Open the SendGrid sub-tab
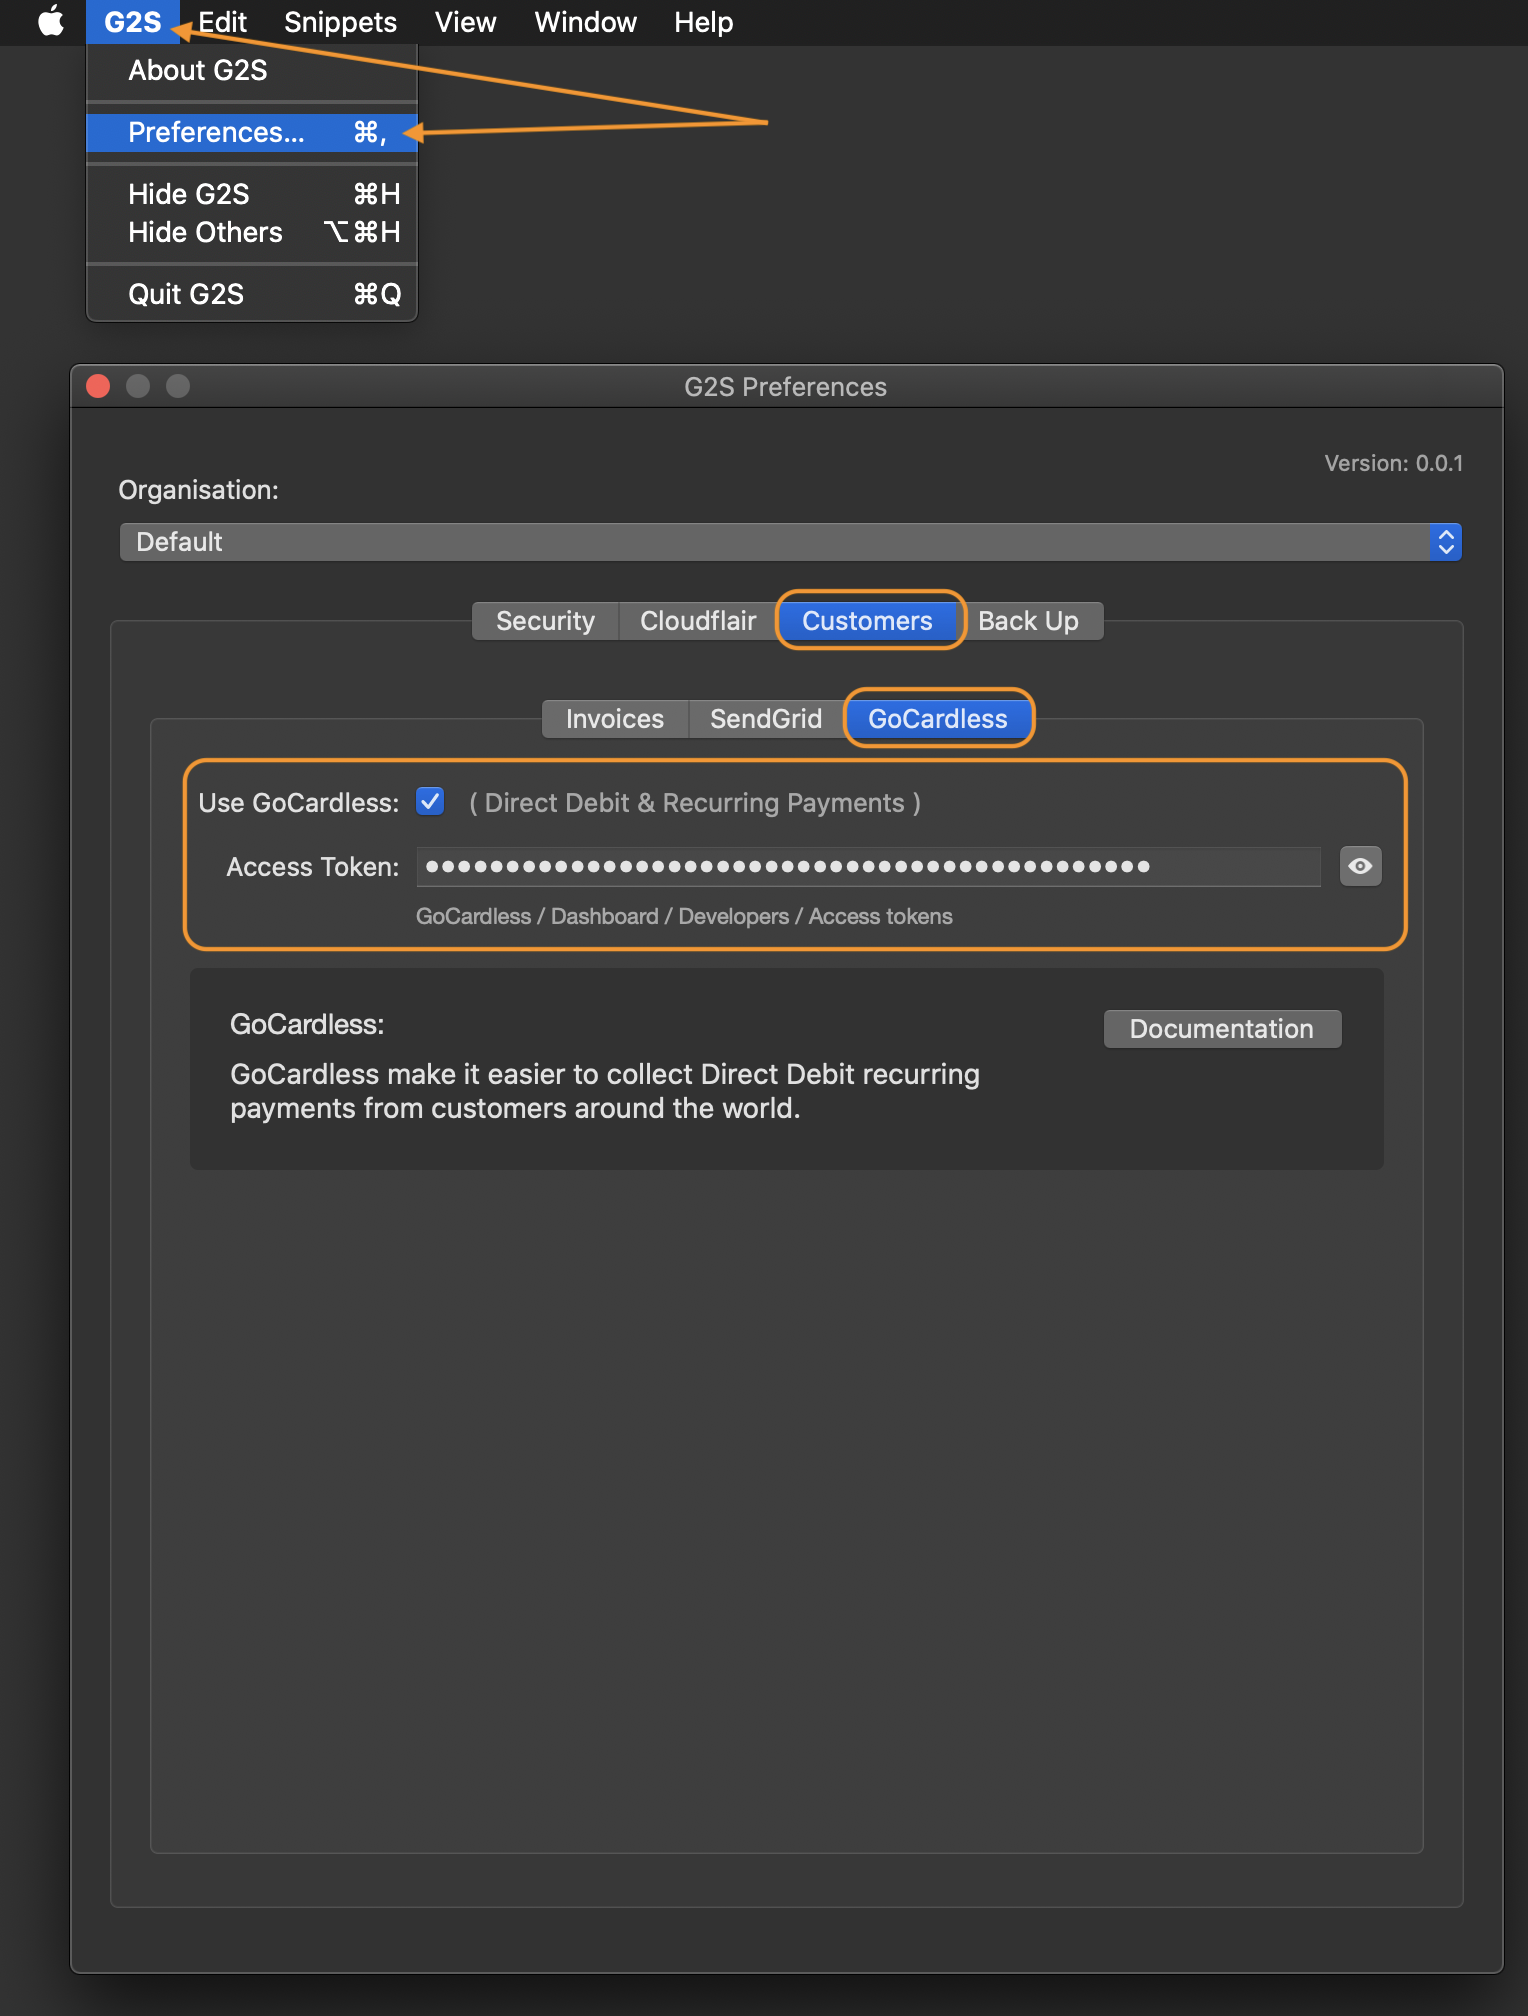This screenshot has width=1528, height=2016. pos(766,719)
